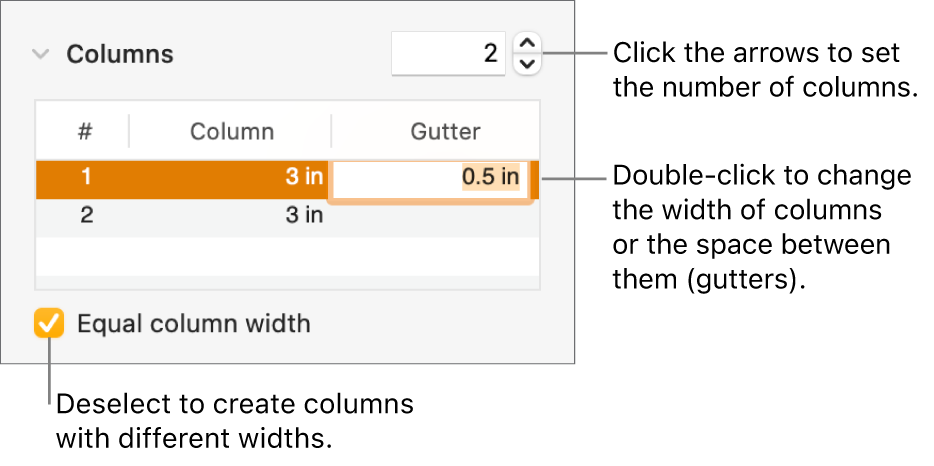This screenshot has height=466, width=934.
Task: Click the Equal column width label
Action: [194, 324]
